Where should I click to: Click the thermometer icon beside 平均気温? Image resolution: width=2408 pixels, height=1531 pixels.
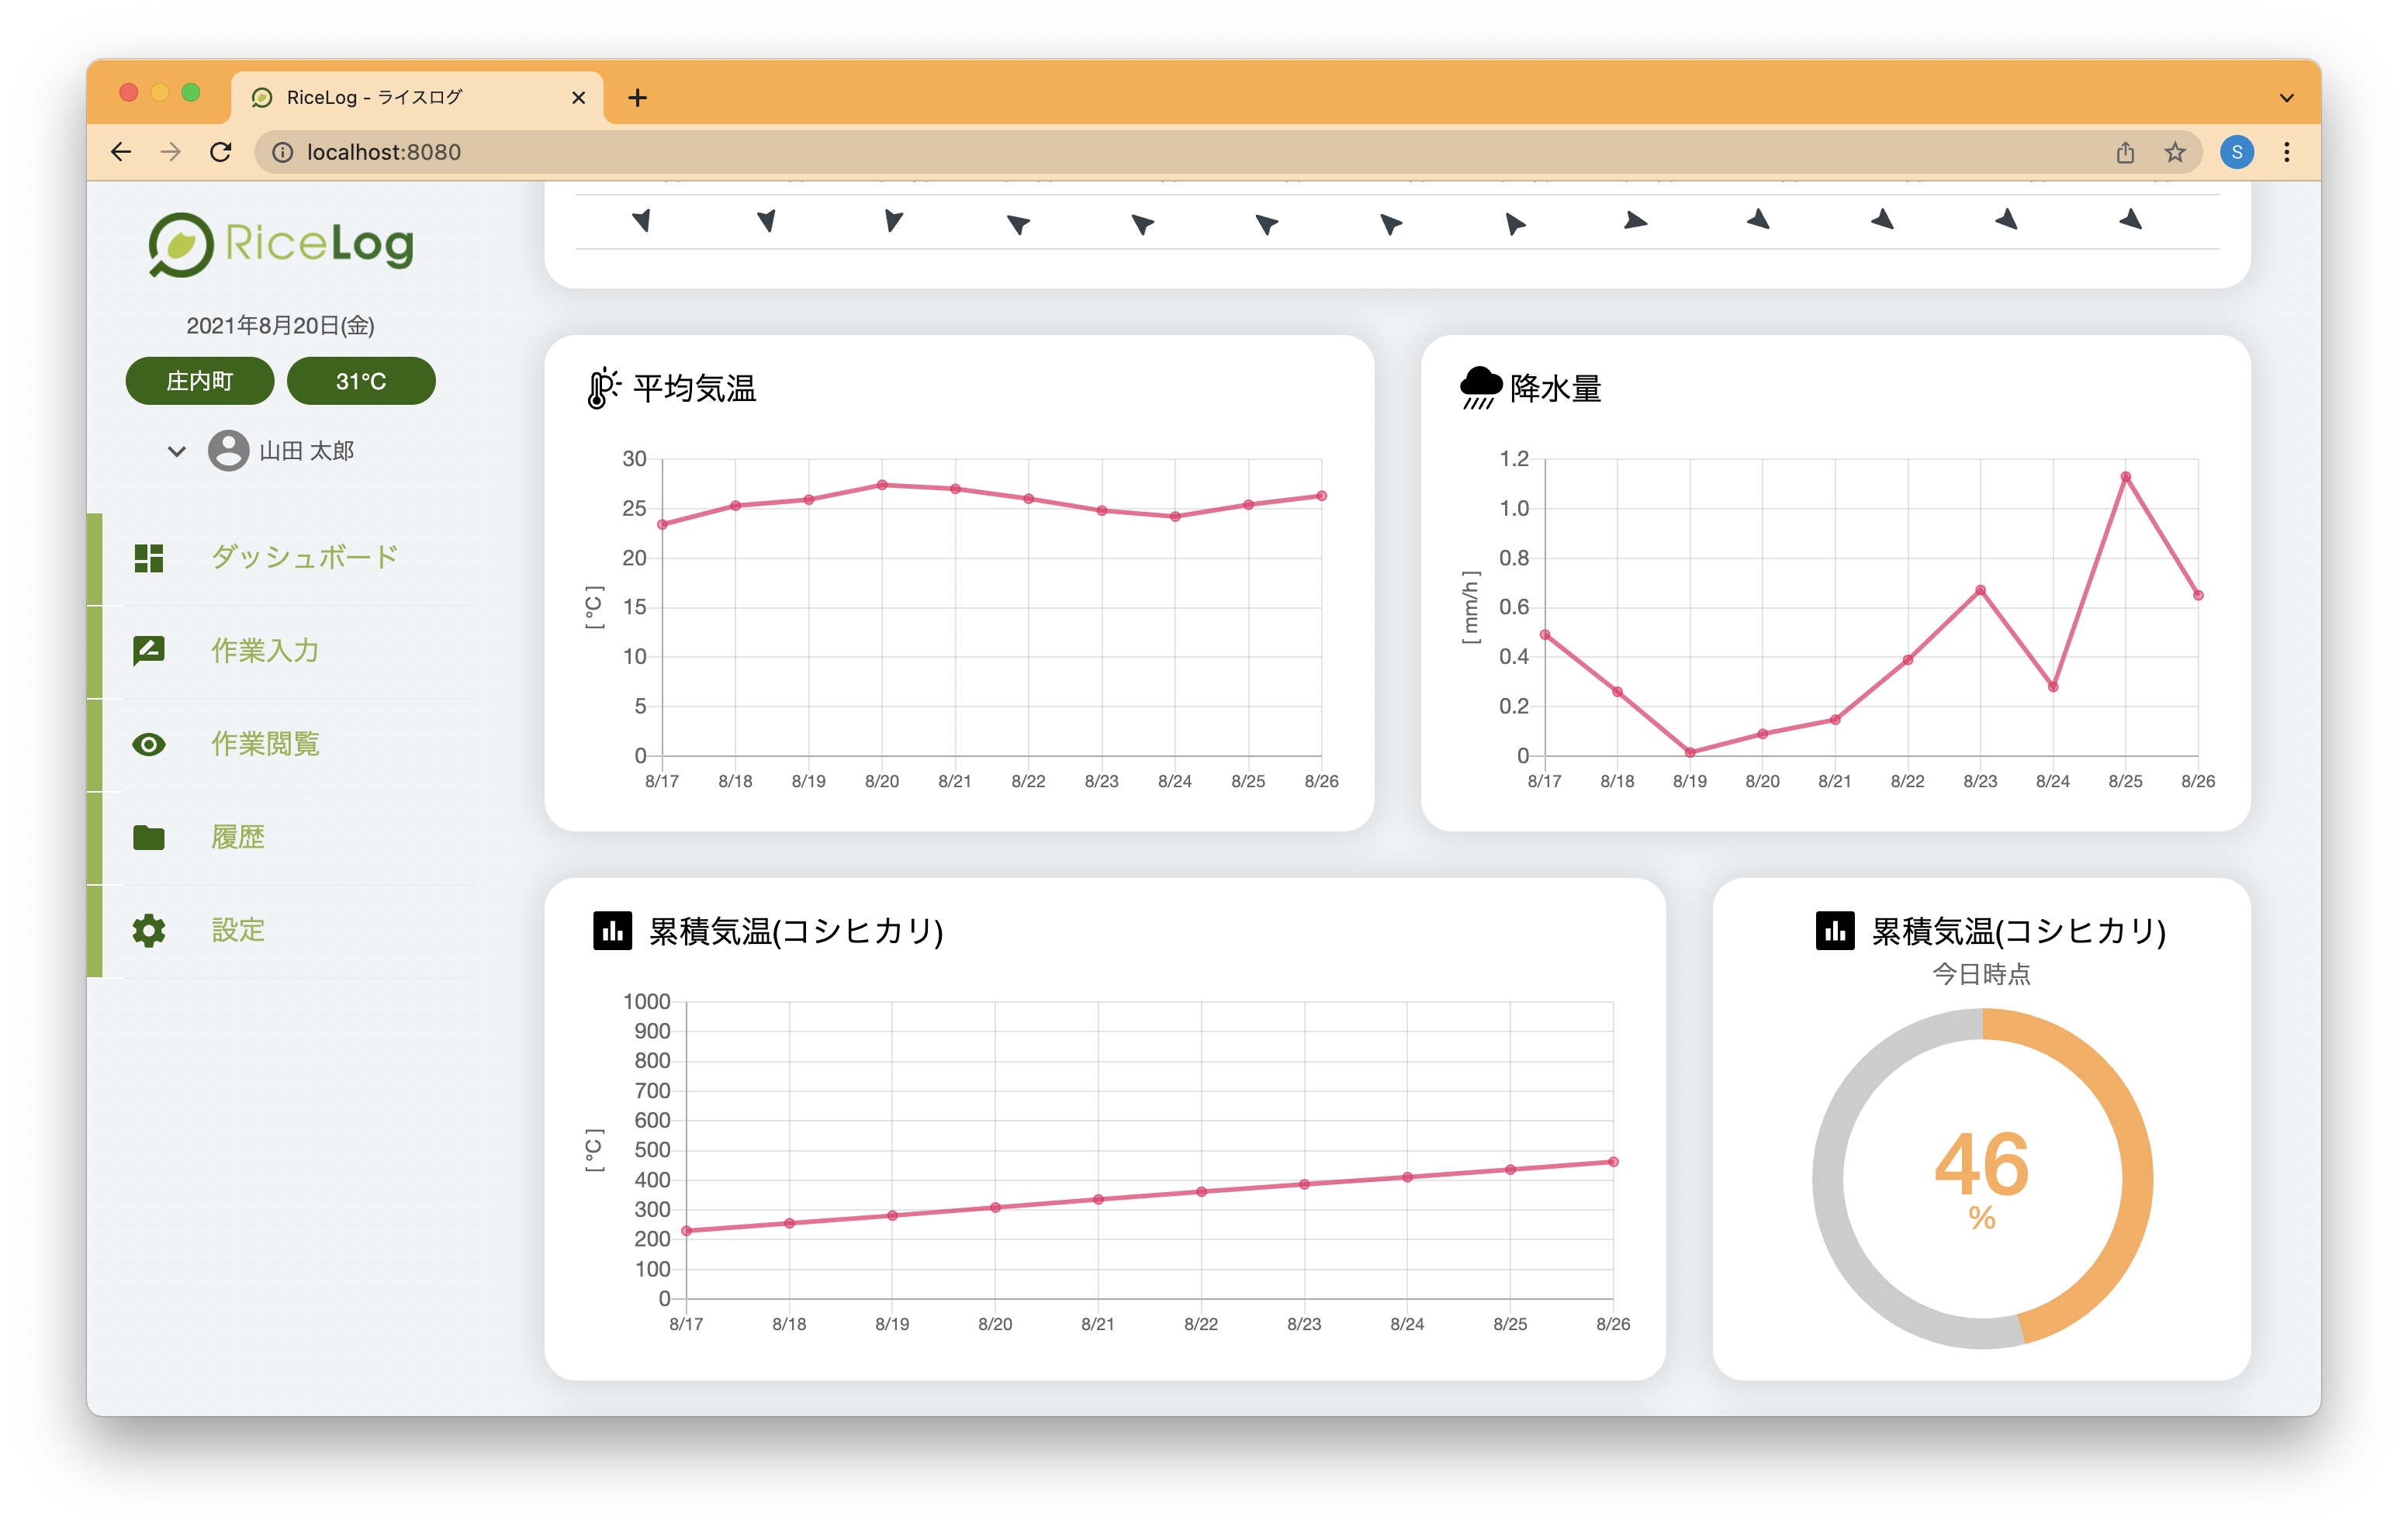tap(603, 388)
